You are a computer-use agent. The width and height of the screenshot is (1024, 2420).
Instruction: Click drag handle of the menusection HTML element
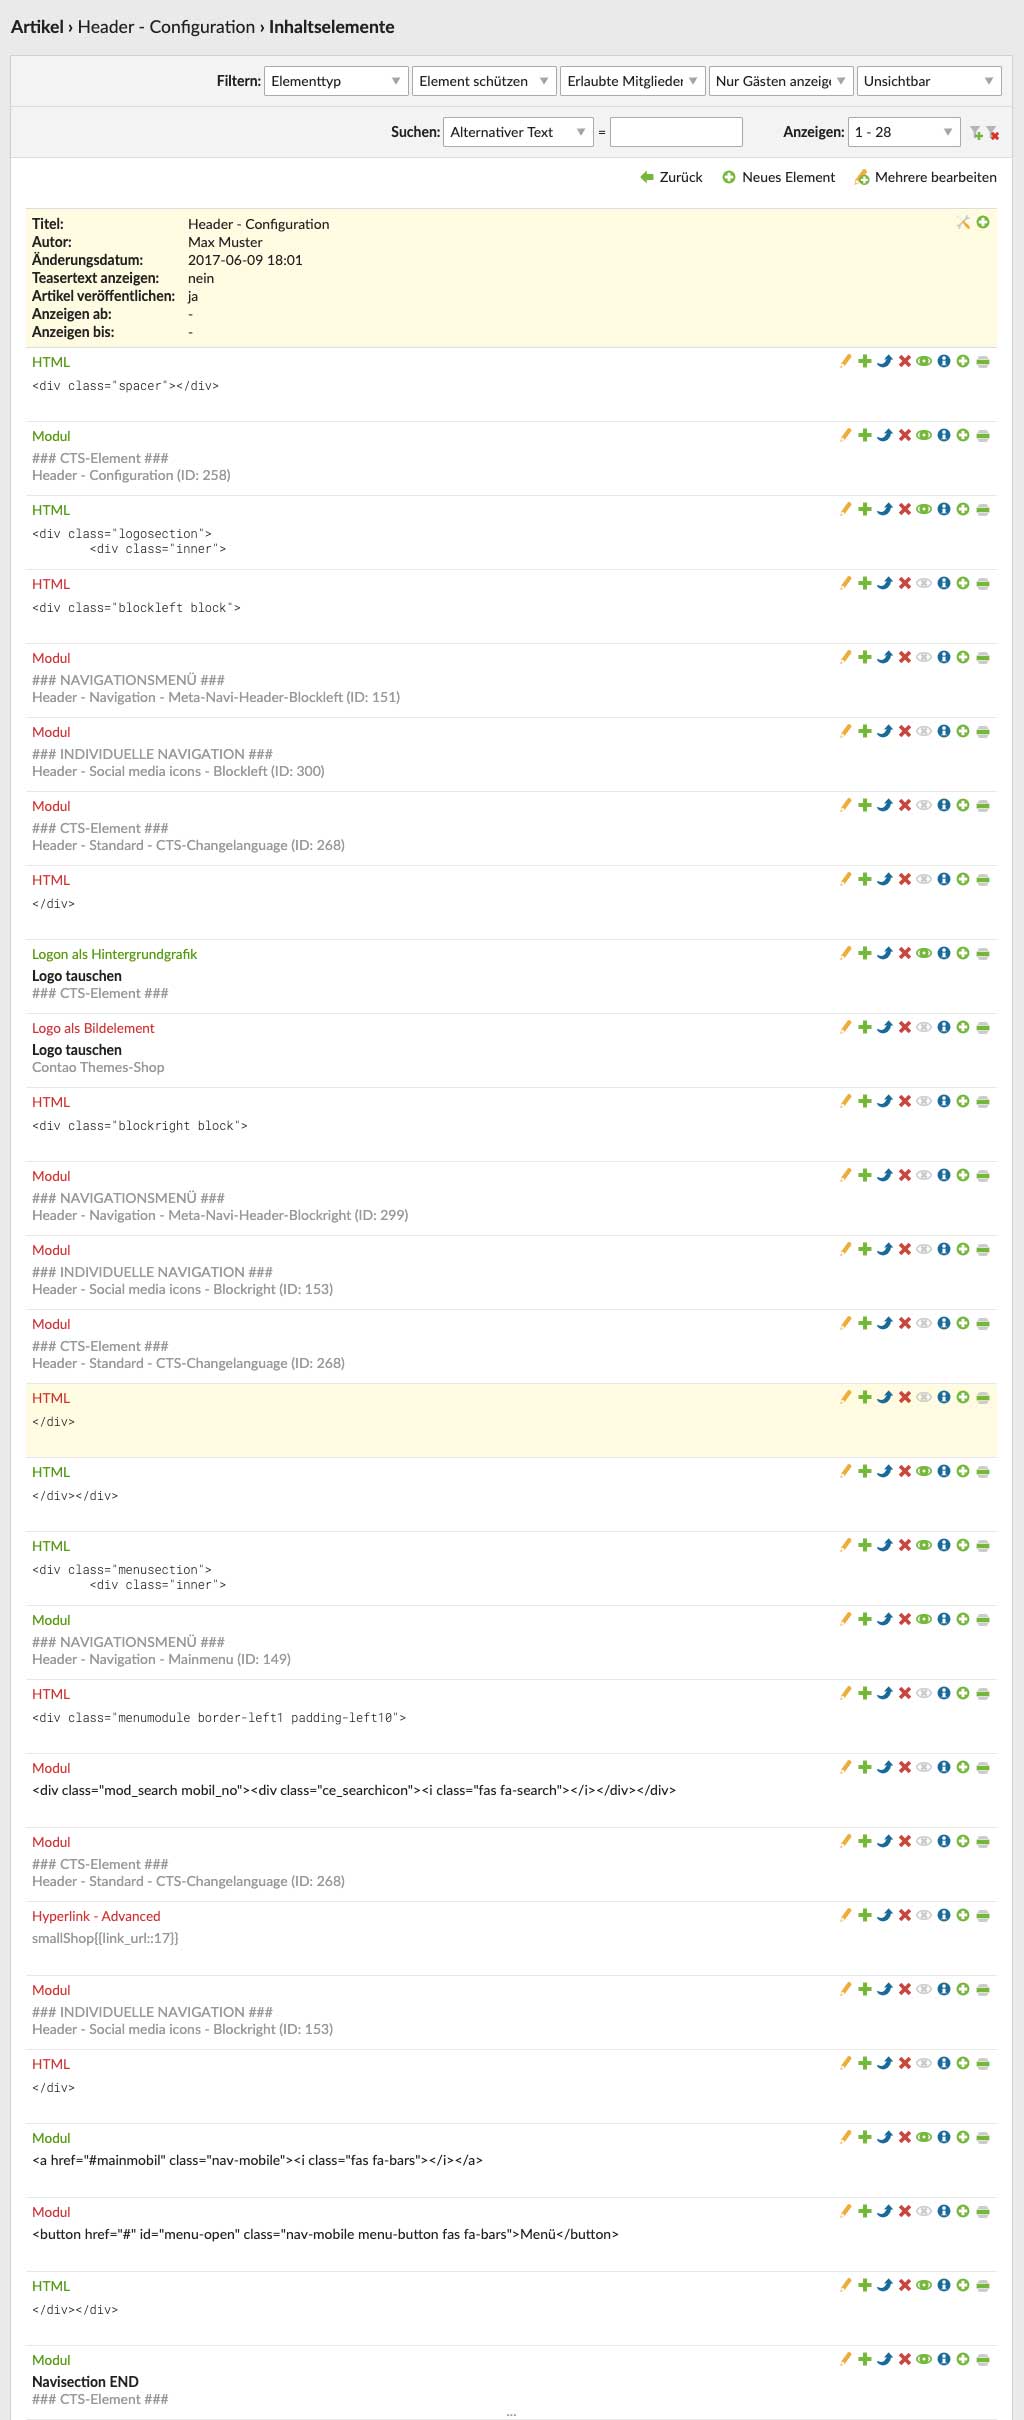983,1545
